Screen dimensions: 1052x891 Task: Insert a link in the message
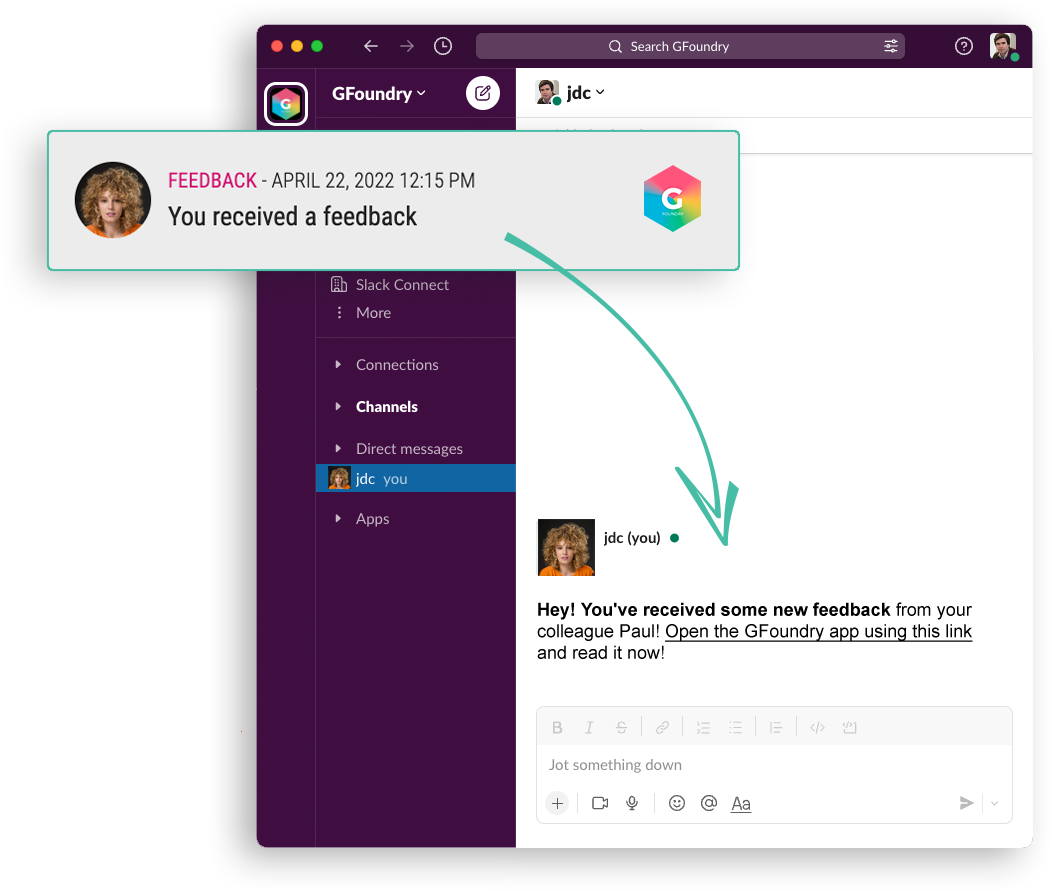[x=662, y=727]
